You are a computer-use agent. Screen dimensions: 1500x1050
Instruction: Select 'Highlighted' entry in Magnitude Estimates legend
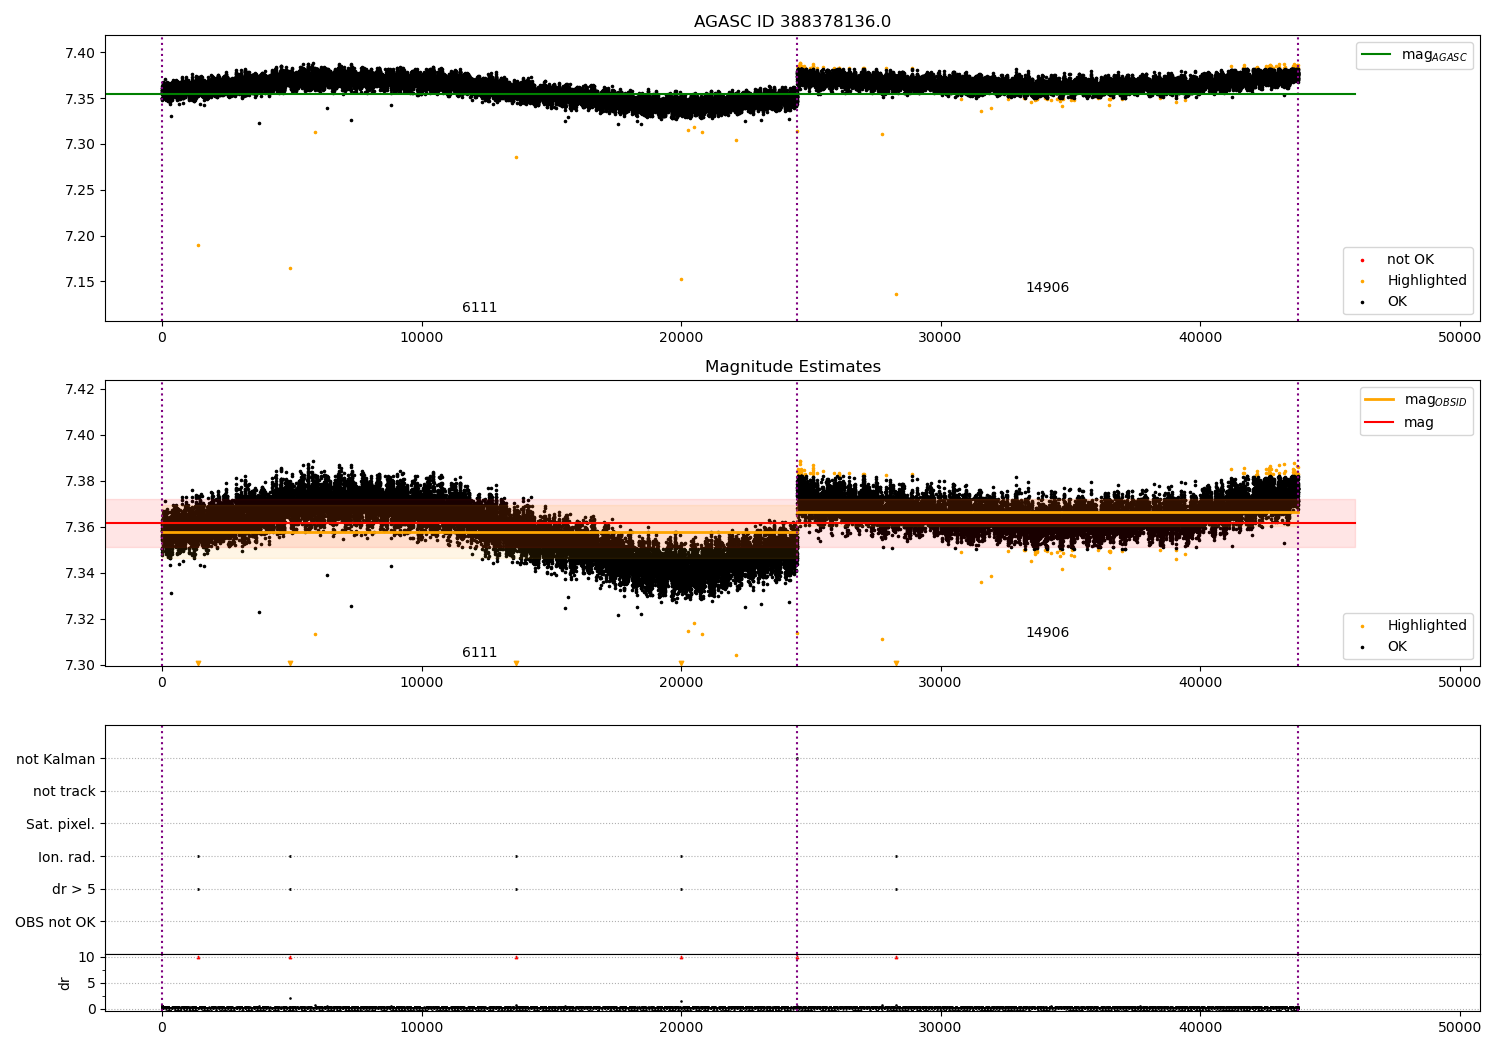(1426, 626)
